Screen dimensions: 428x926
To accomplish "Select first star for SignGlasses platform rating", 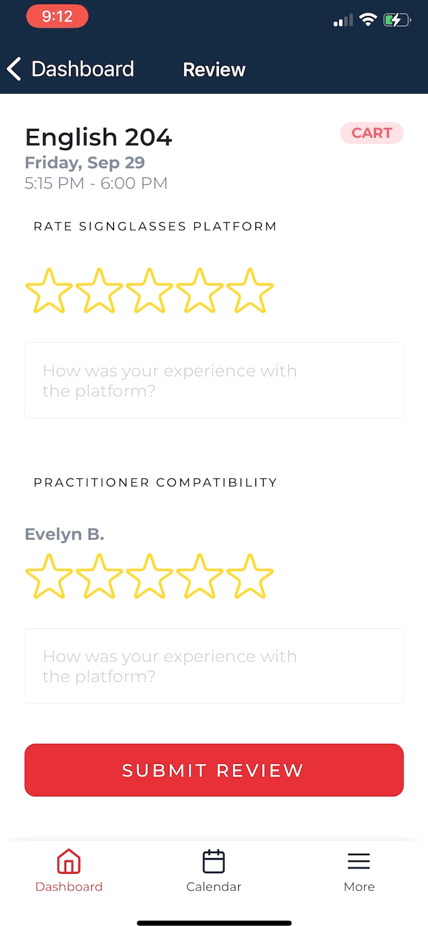I will (x=49, y=290).
